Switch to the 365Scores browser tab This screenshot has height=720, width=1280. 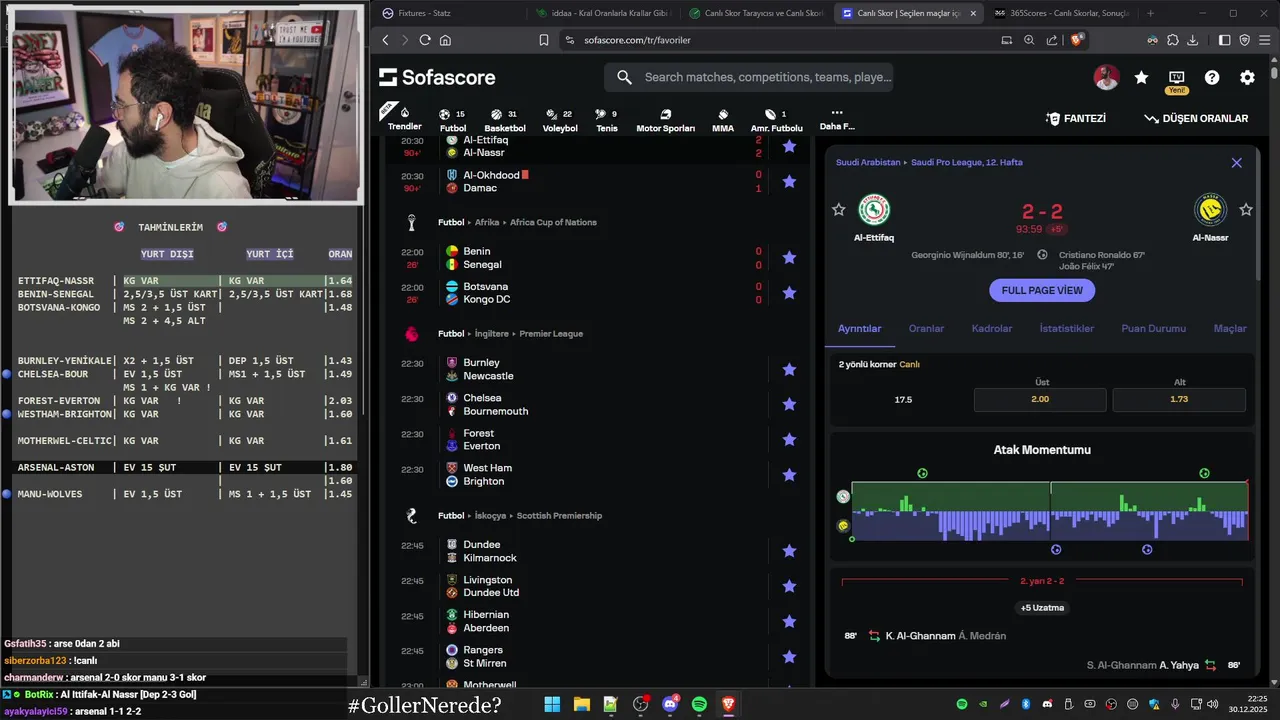click(x=1061, y=13)
